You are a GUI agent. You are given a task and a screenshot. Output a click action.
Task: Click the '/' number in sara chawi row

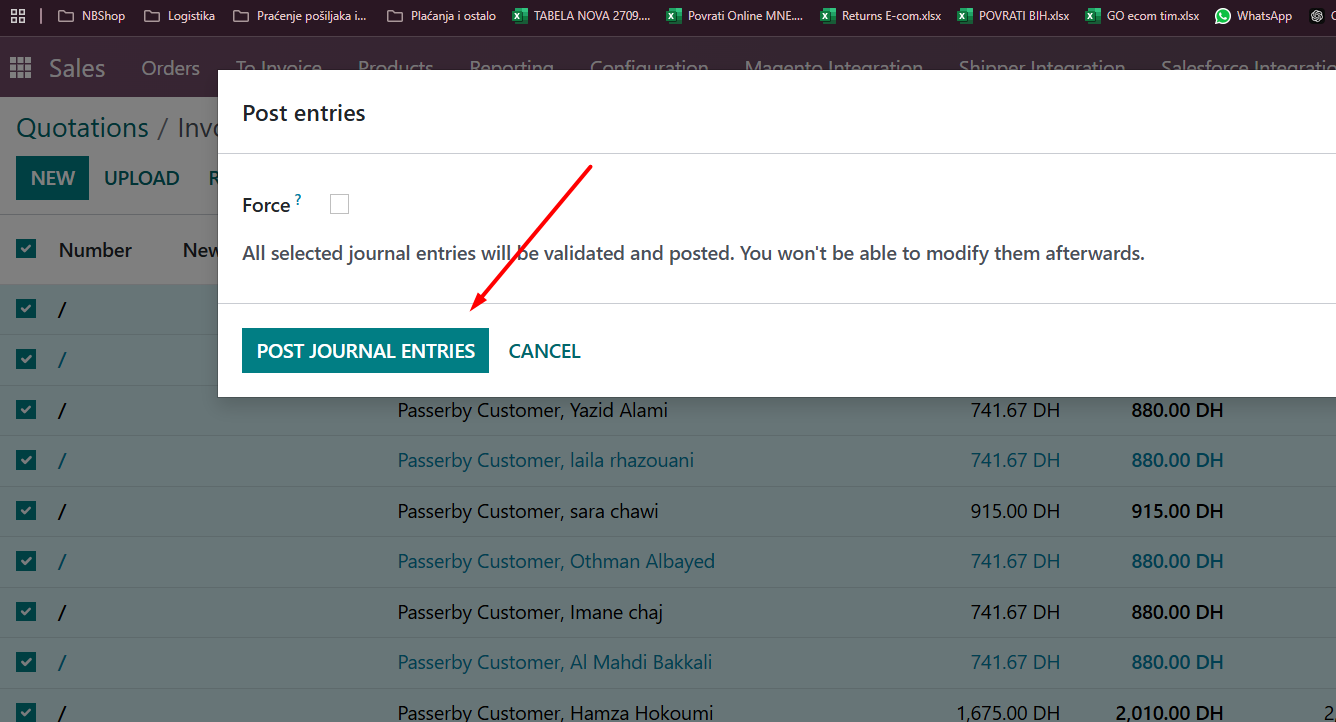[62, 511]
